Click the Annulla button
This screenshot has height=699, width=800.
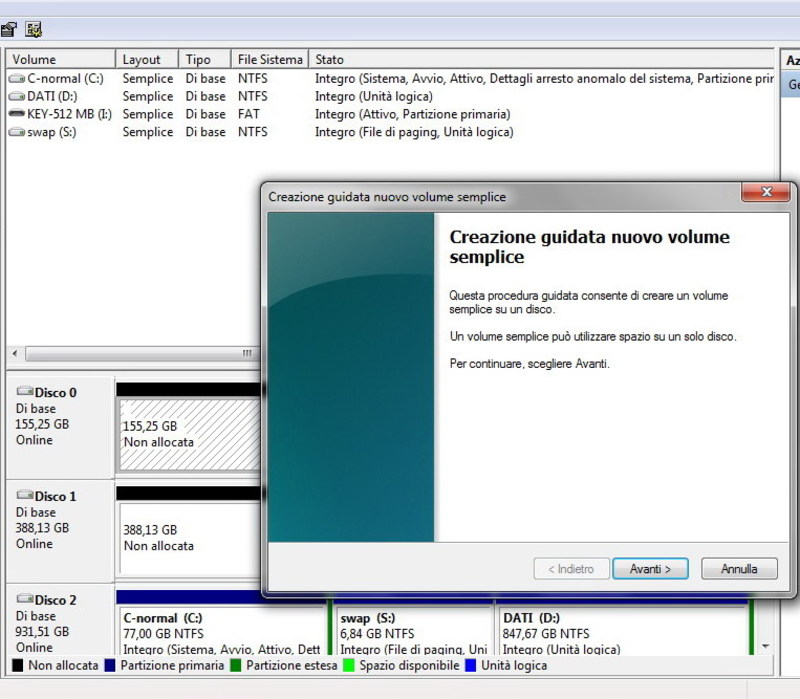739,568
